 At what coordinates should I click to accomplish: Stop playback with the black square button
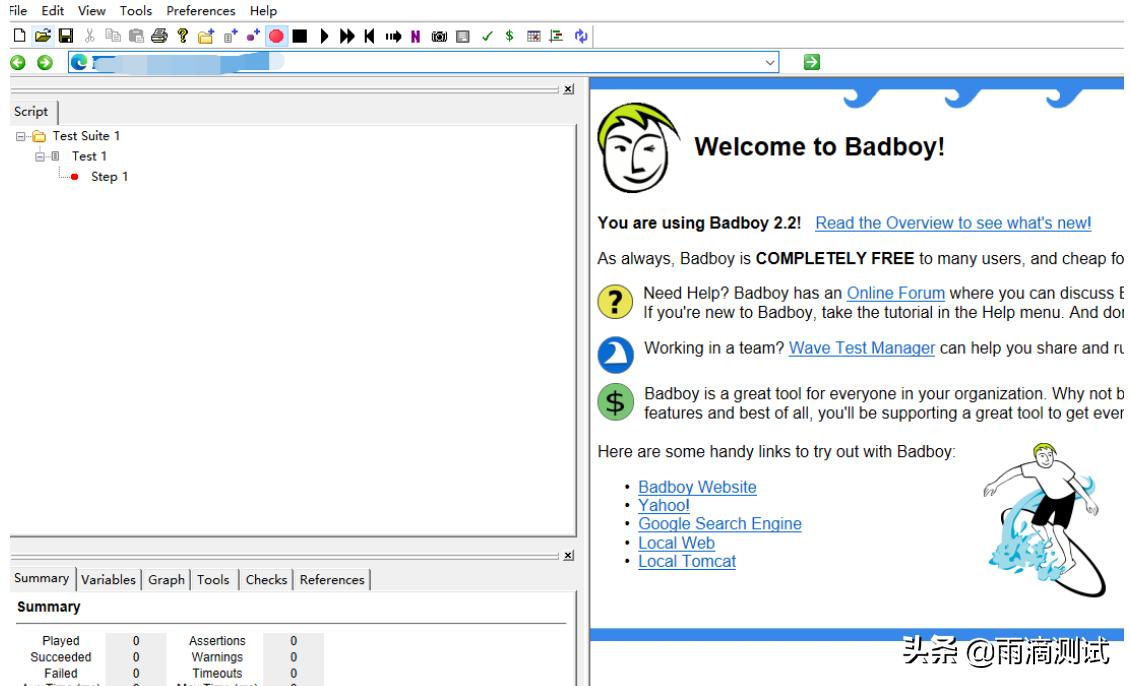(x=300, y=36)
